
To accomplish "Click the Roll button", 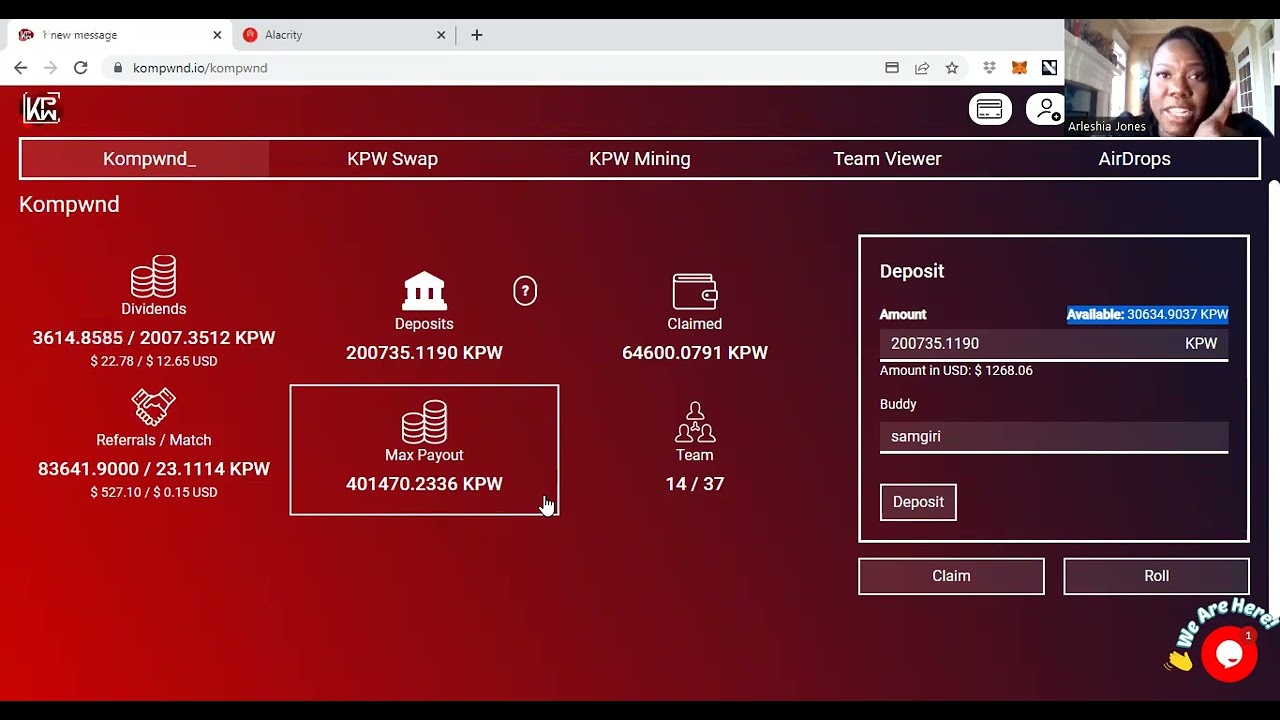I will [1156, 576].
